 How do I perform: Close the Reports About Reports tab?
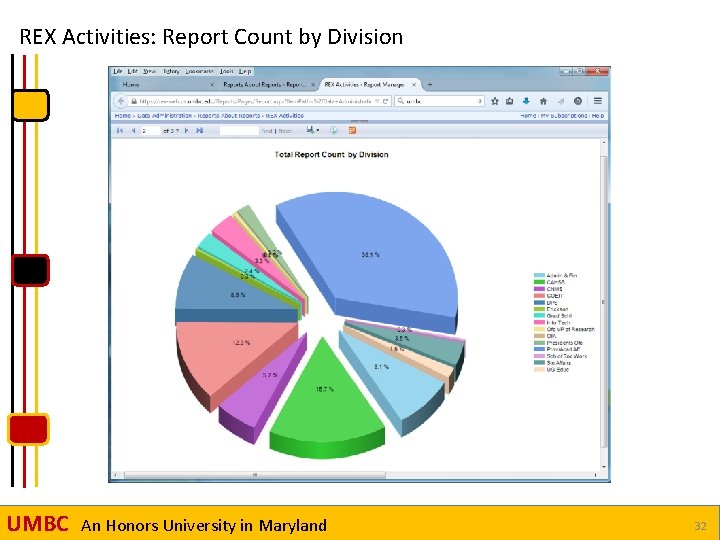pos(313,84)
